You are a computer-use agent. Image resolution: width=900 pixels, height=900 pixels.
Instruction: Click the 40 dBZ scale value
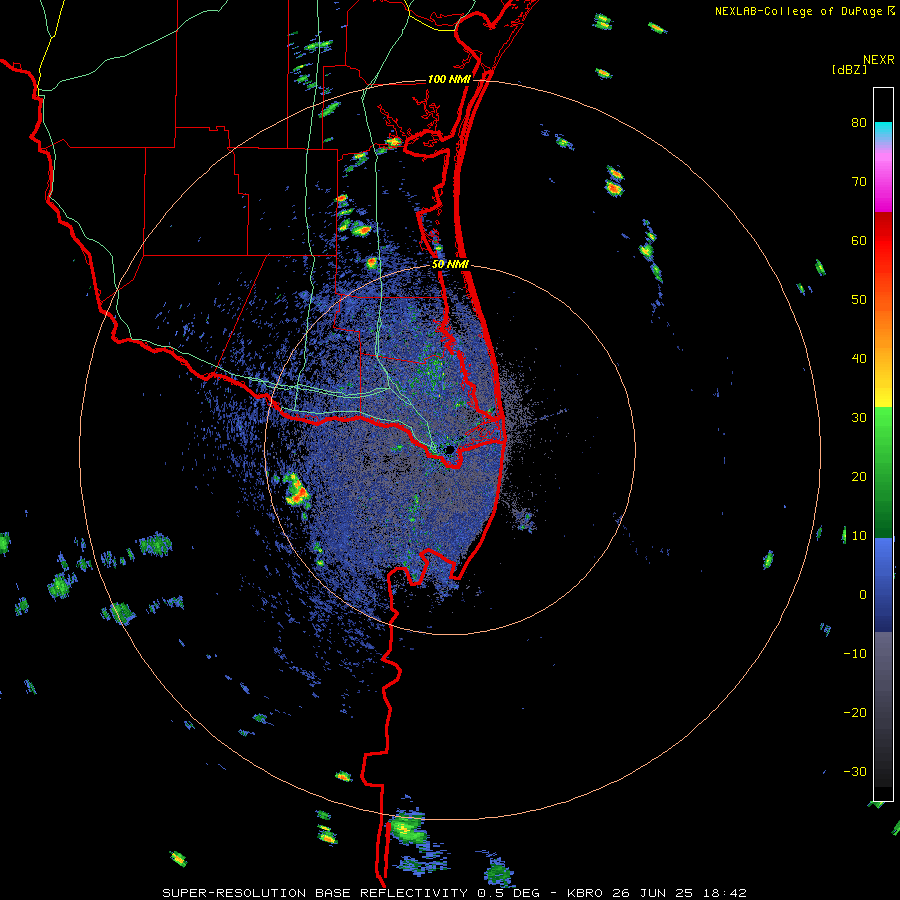(859, 359)
